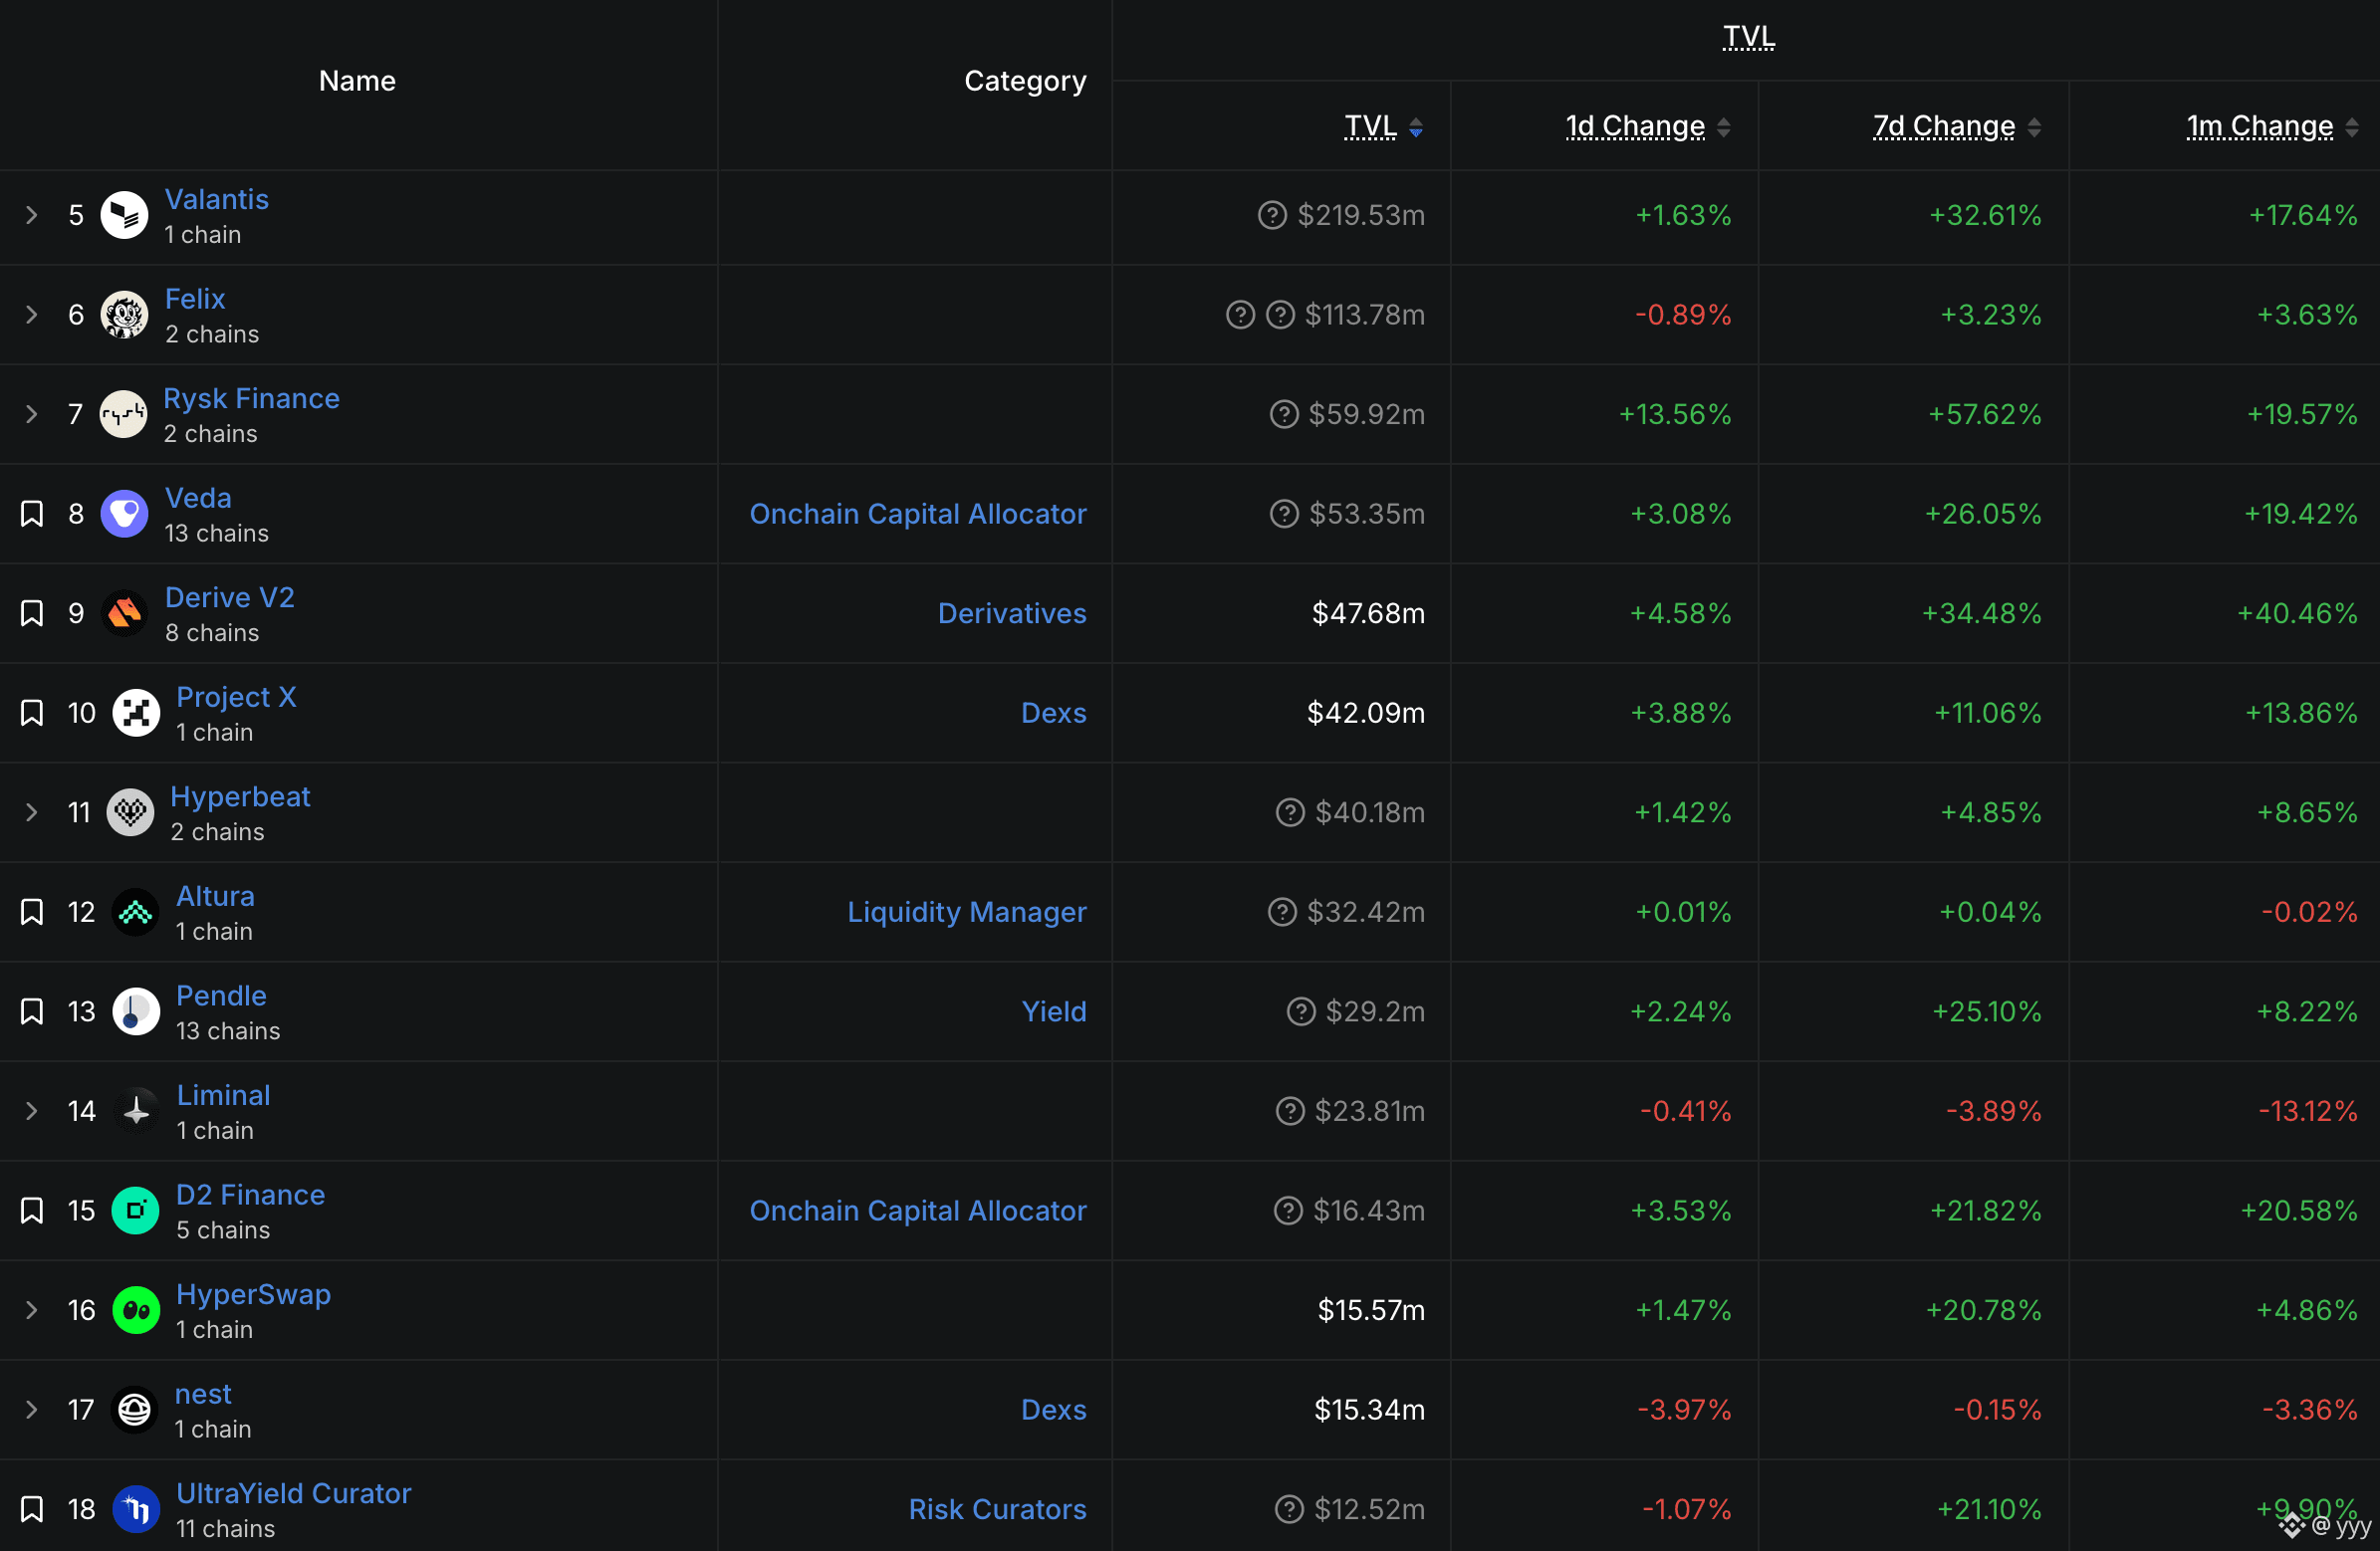The width and height of the screenshot is (2380, 1551).
Task: Click the top TVL group header
Action: 1748,37
